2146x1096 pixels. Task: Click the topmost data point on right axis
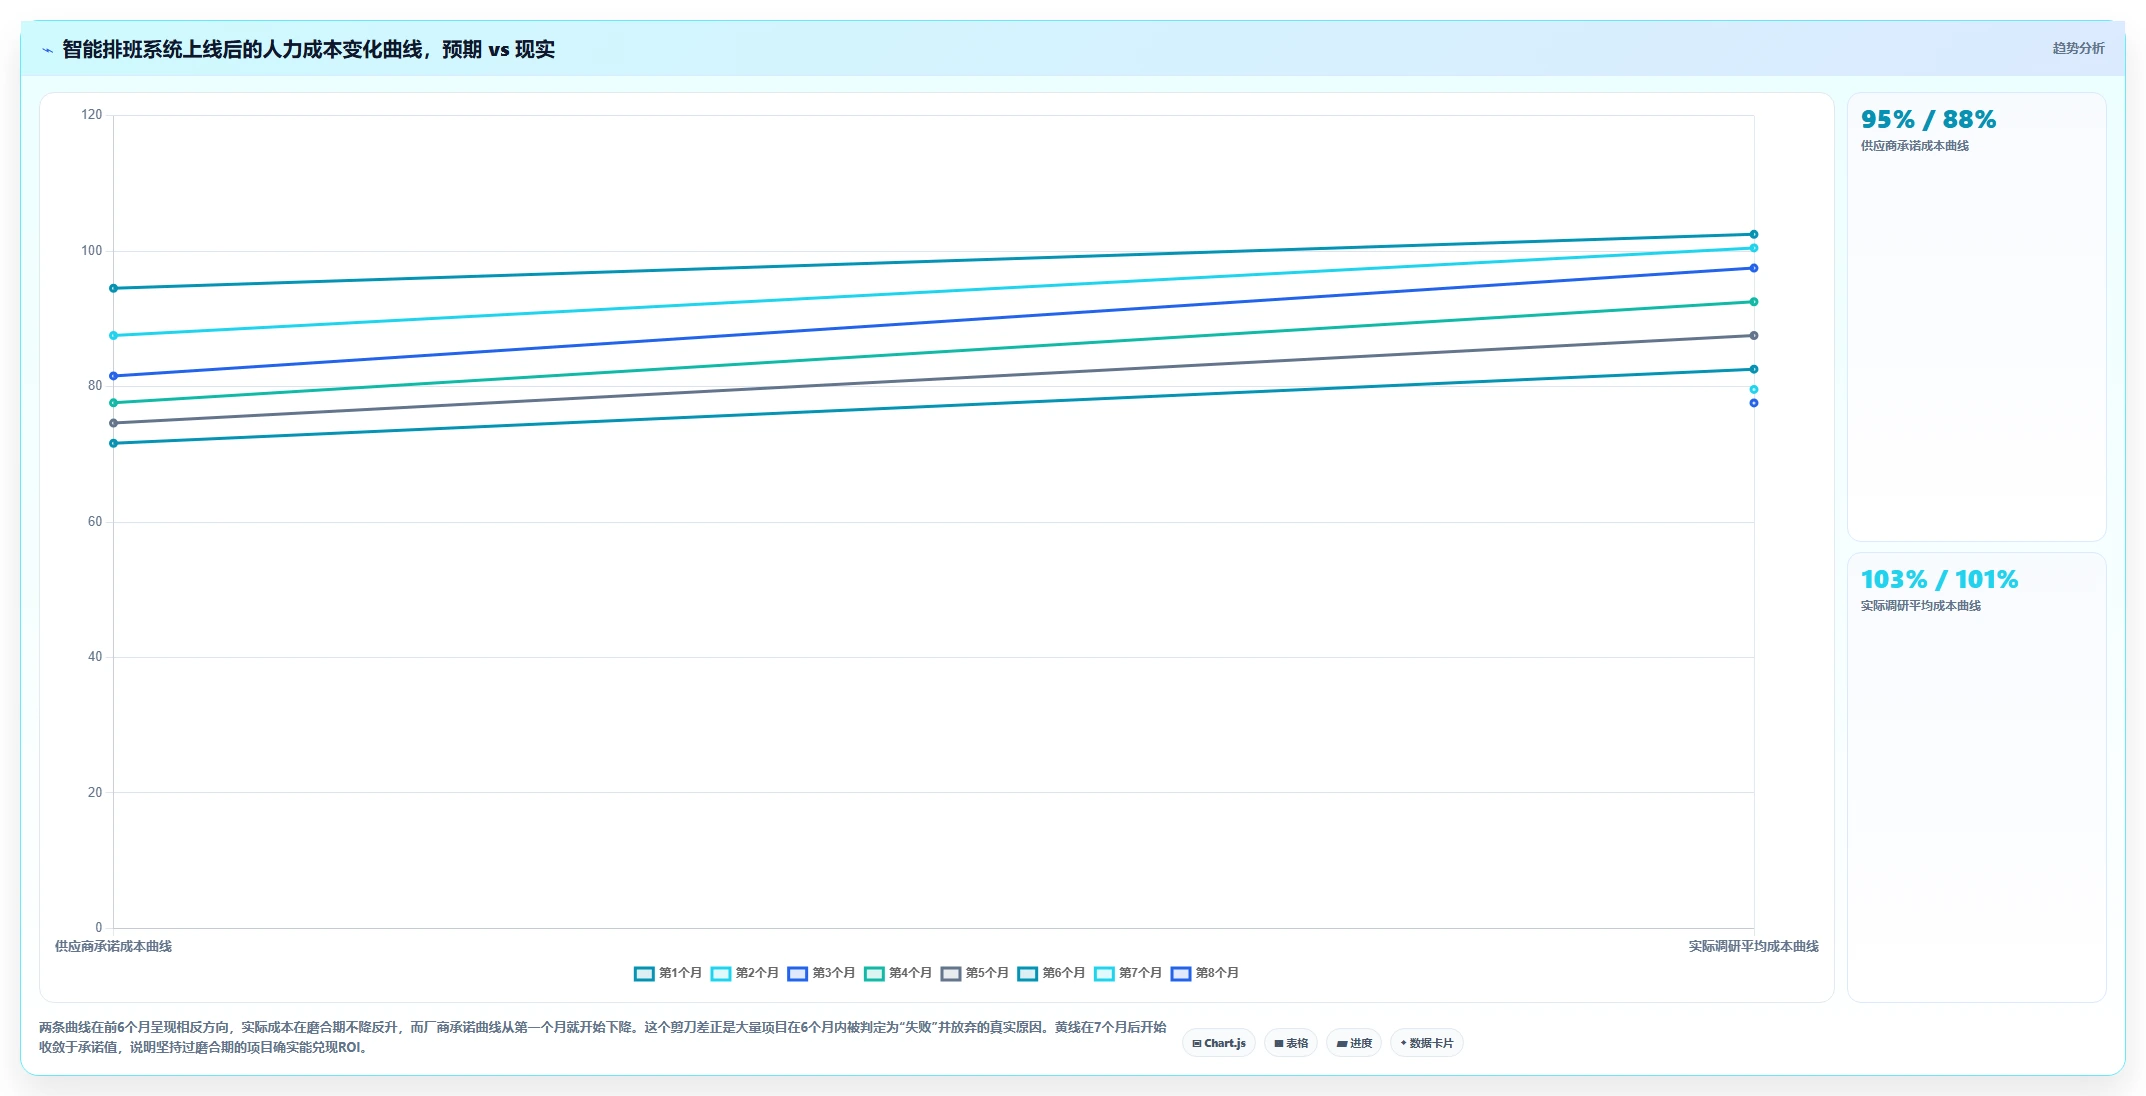(1753, 235)
